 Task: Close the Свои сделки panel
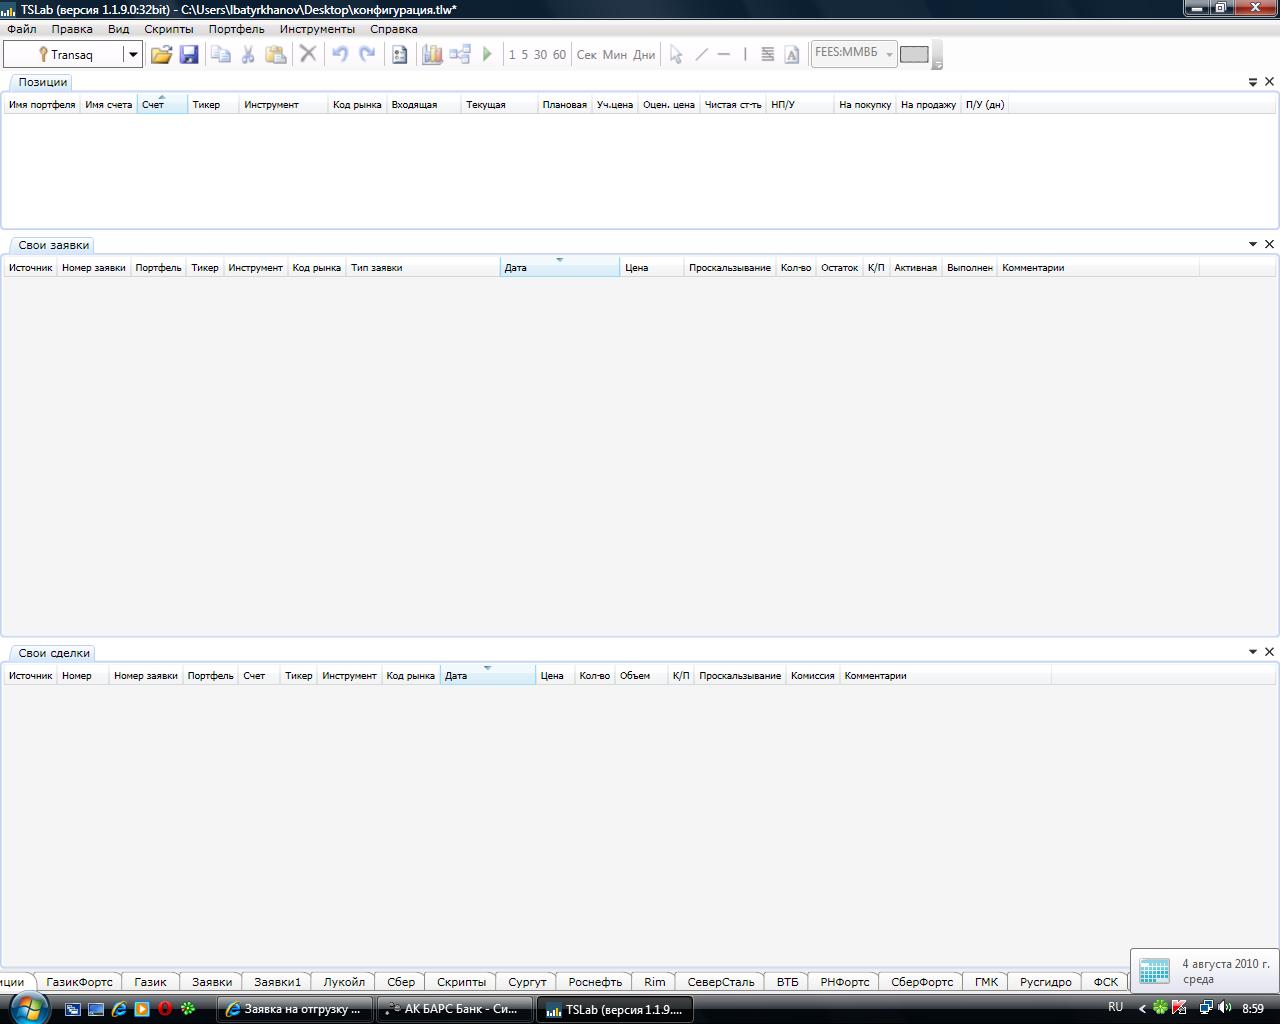click(x=1270, y=652)
